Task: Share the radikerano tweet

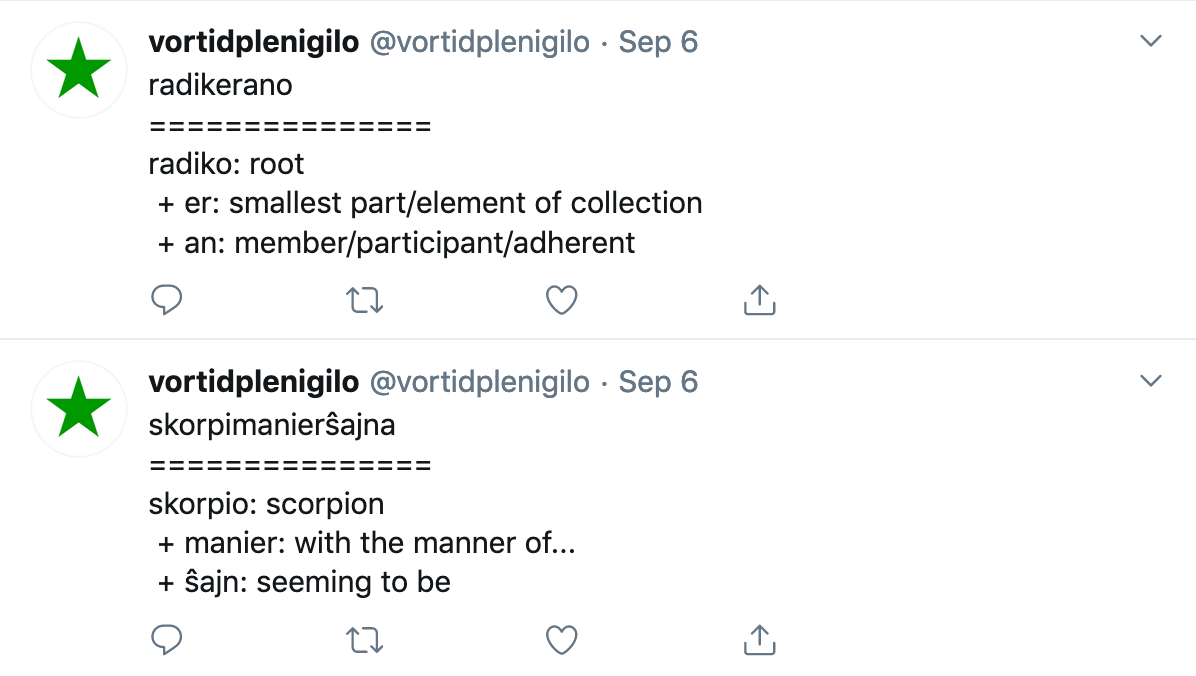Action: pyautogui.click(x=760, y=300)
